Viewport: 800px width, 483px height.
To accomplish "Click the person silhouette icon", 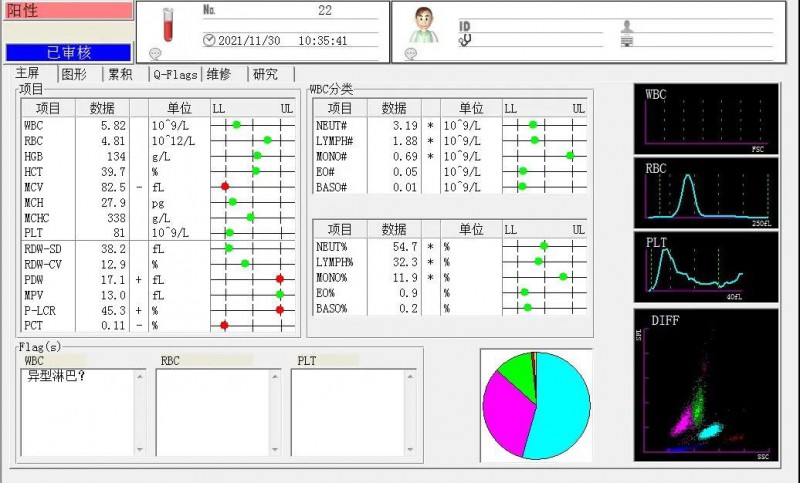I will [628, 27].
